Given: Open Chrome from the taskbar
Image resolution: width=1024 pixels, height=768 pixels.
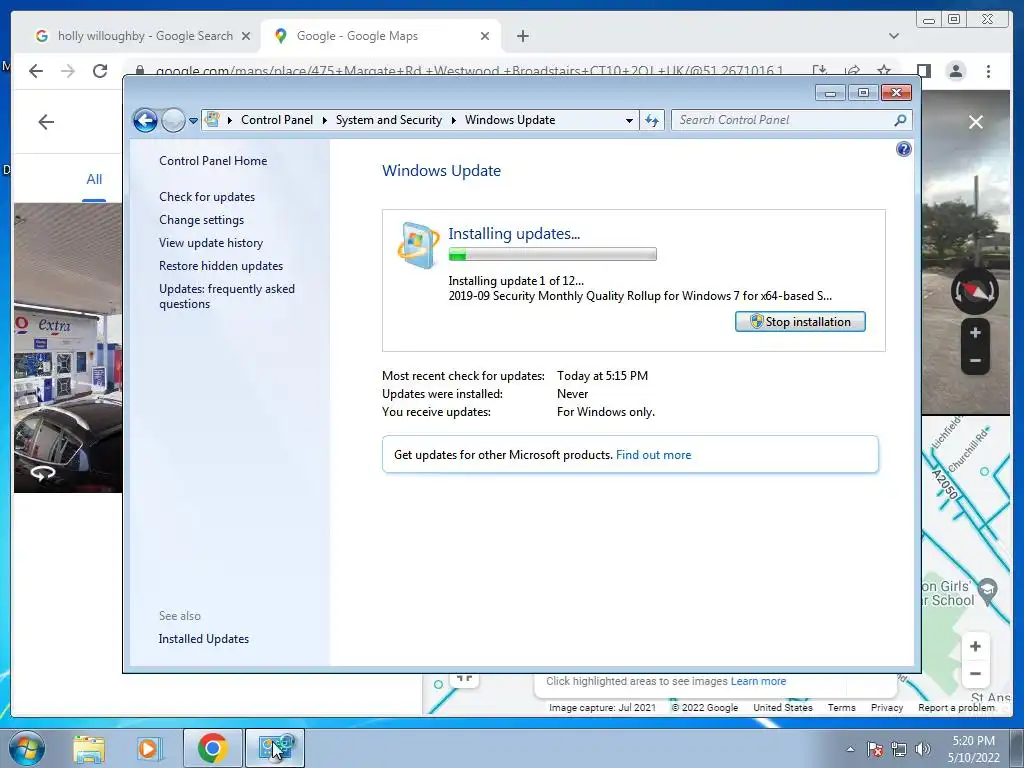Looking at the screenshot, I should [x=212, y=748].
